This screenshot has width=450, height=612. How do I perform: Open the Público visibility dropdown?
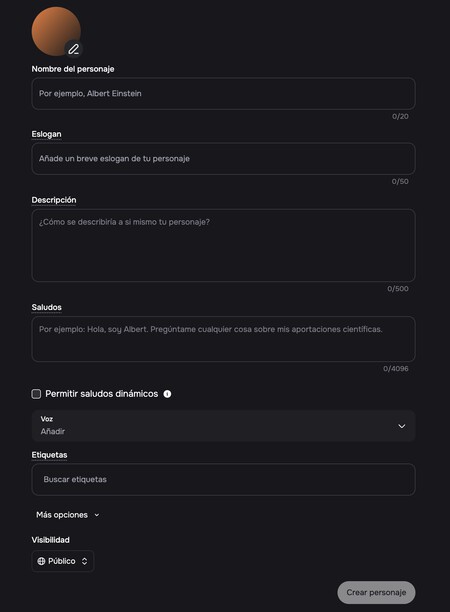point(63,561)
